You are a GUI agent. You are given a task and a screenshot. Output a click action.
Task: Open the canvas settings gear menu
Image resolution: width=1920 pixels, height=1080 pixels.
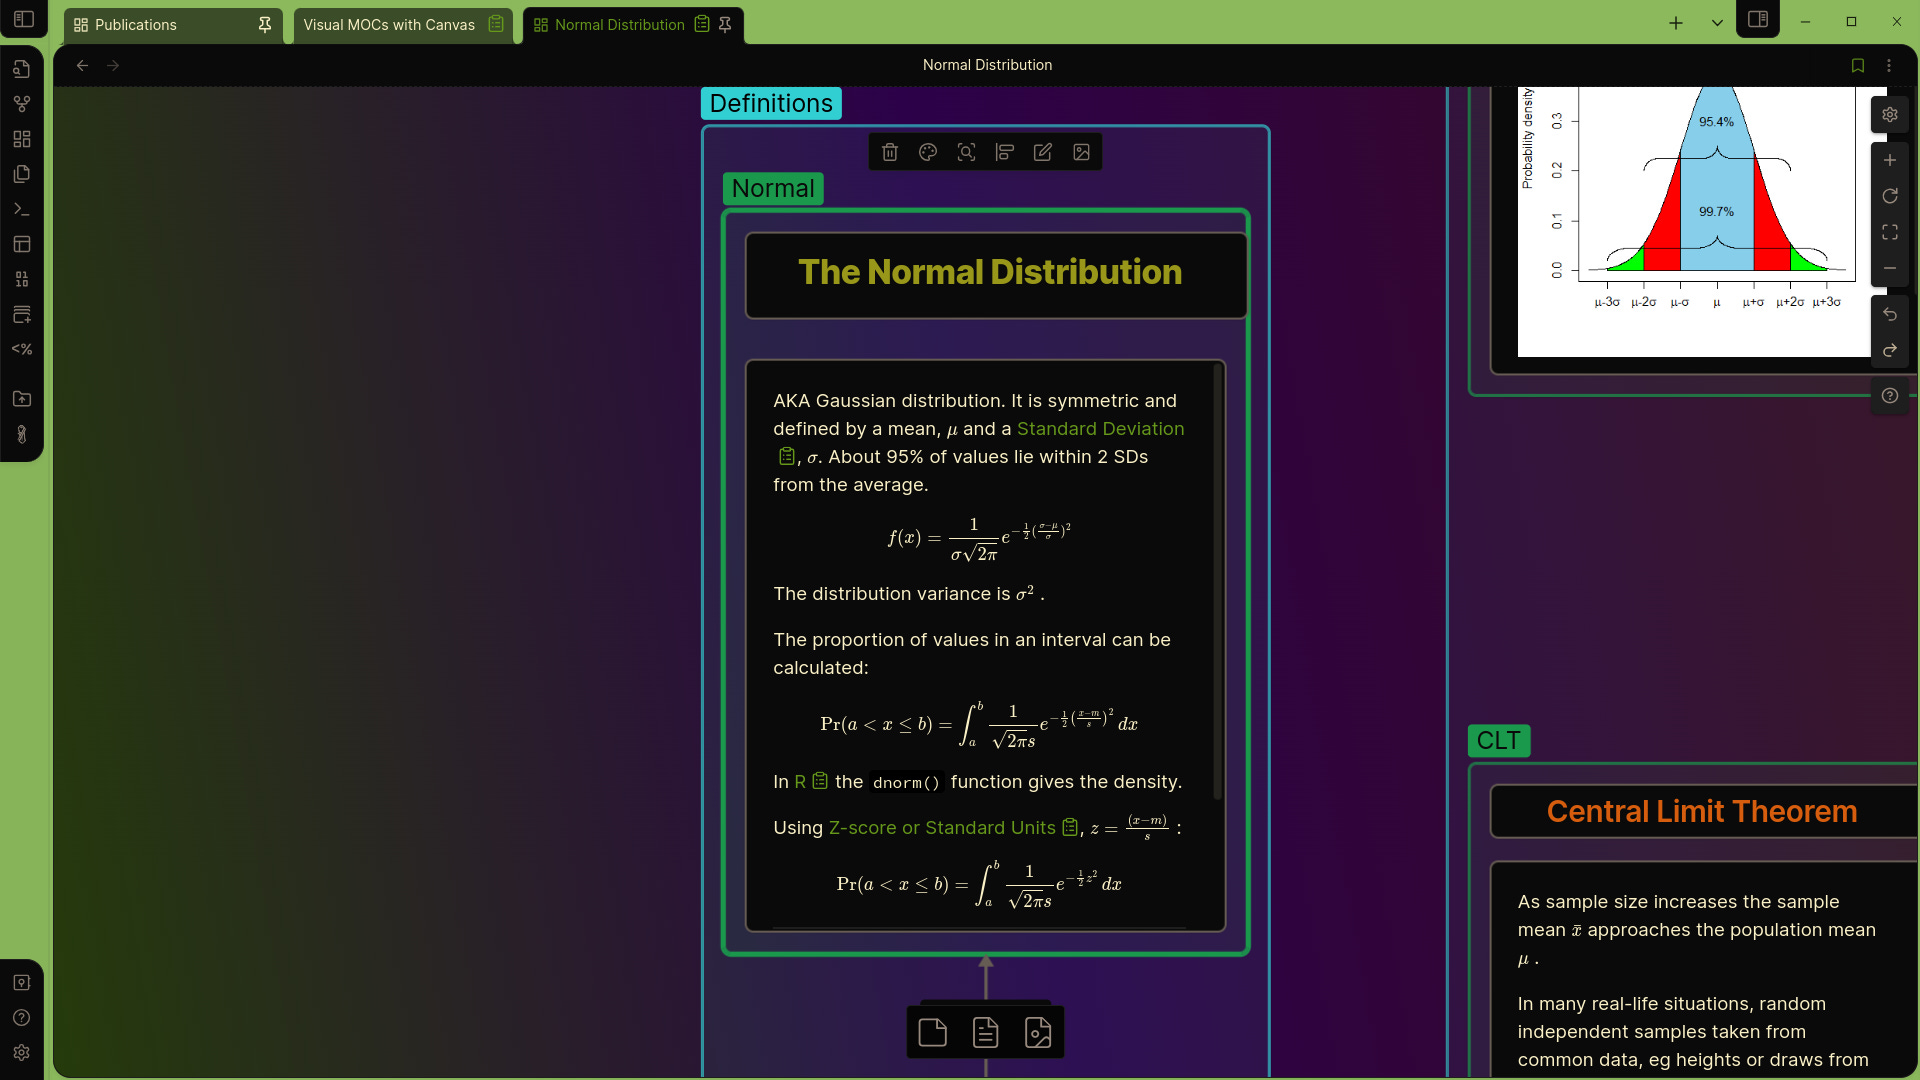1889,115
